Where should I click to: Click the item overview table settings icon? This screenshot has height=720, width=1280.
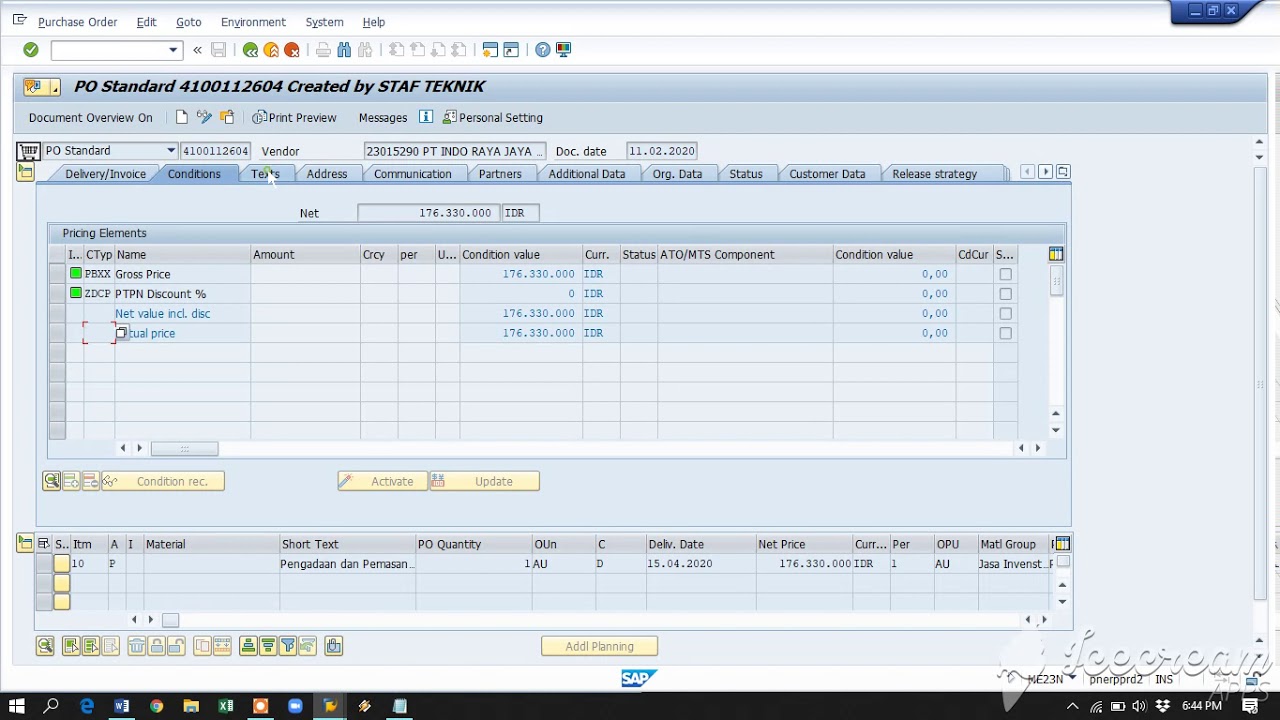[1062, 544]
